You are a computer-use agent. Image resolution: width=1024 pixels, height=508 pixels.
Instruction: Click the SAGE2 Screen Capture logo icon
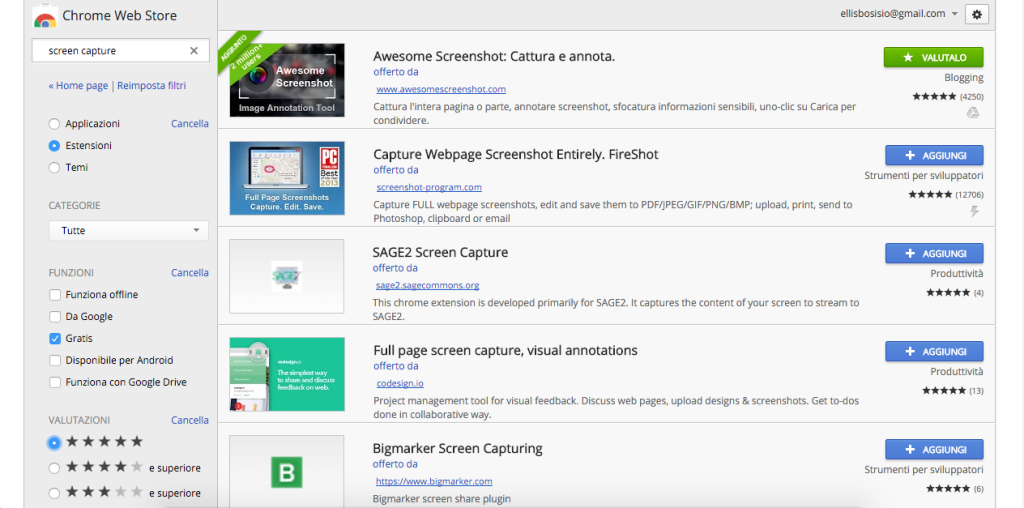287,275
